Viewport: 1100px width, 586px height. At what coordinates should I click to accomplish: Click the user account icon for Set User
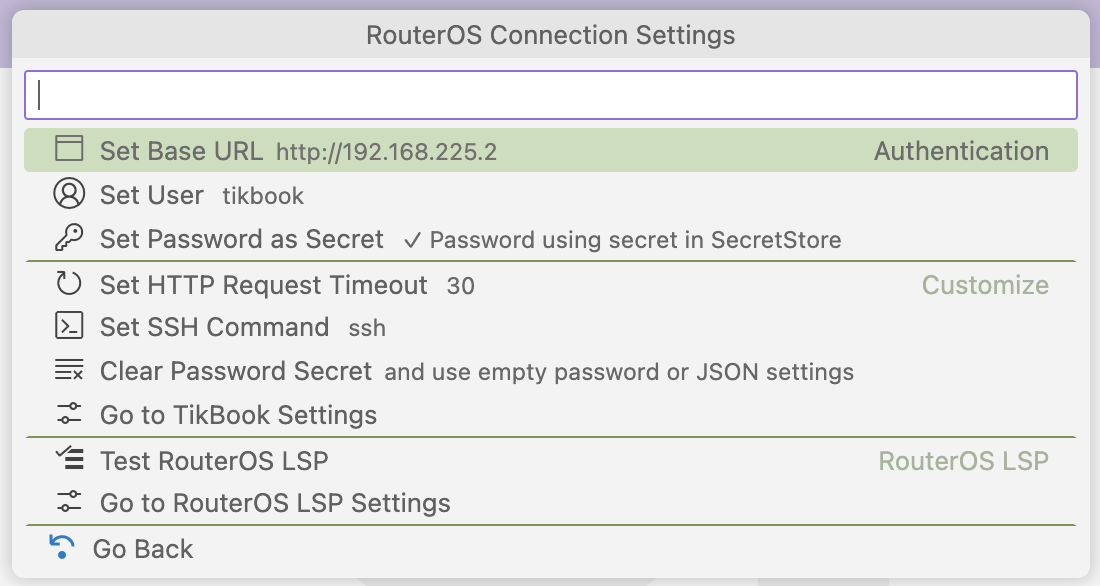point(69,194)
